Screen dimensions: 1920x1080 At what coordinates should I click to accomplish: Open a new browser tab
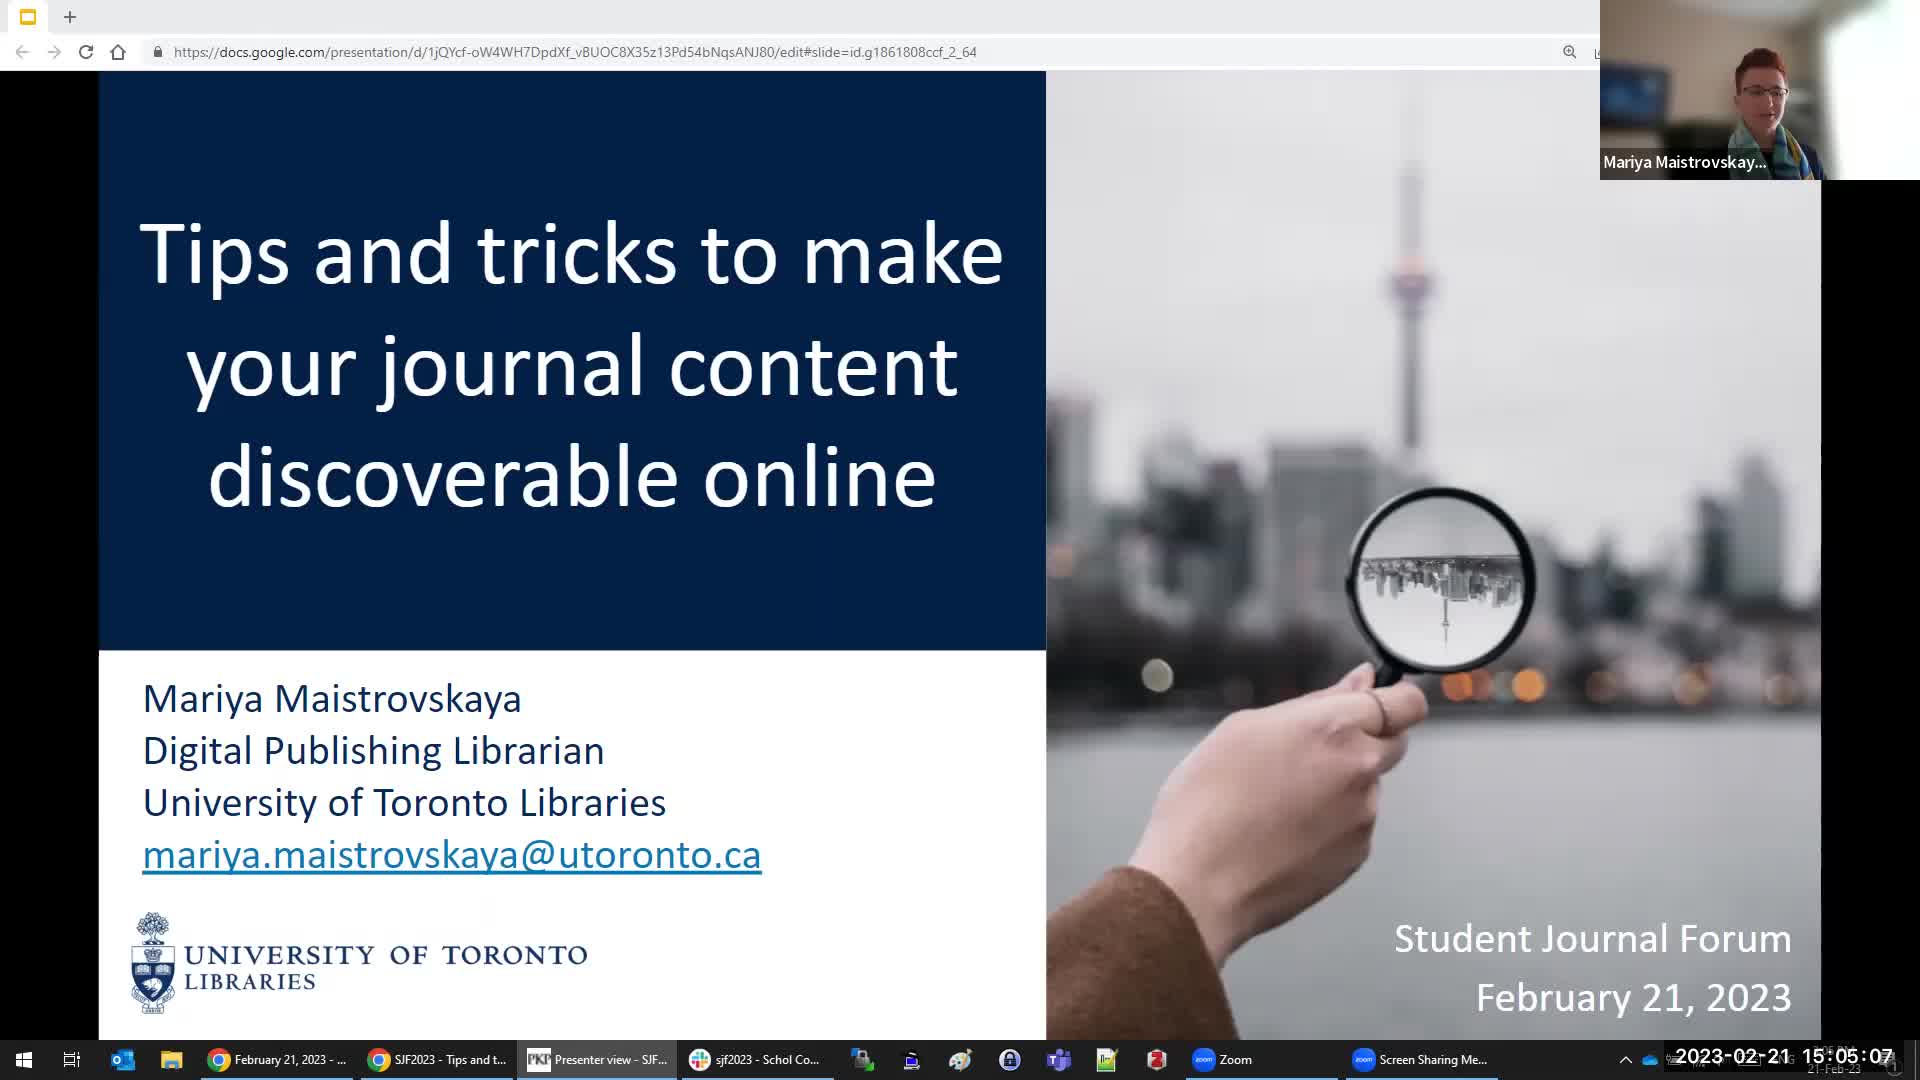[70, 17]
